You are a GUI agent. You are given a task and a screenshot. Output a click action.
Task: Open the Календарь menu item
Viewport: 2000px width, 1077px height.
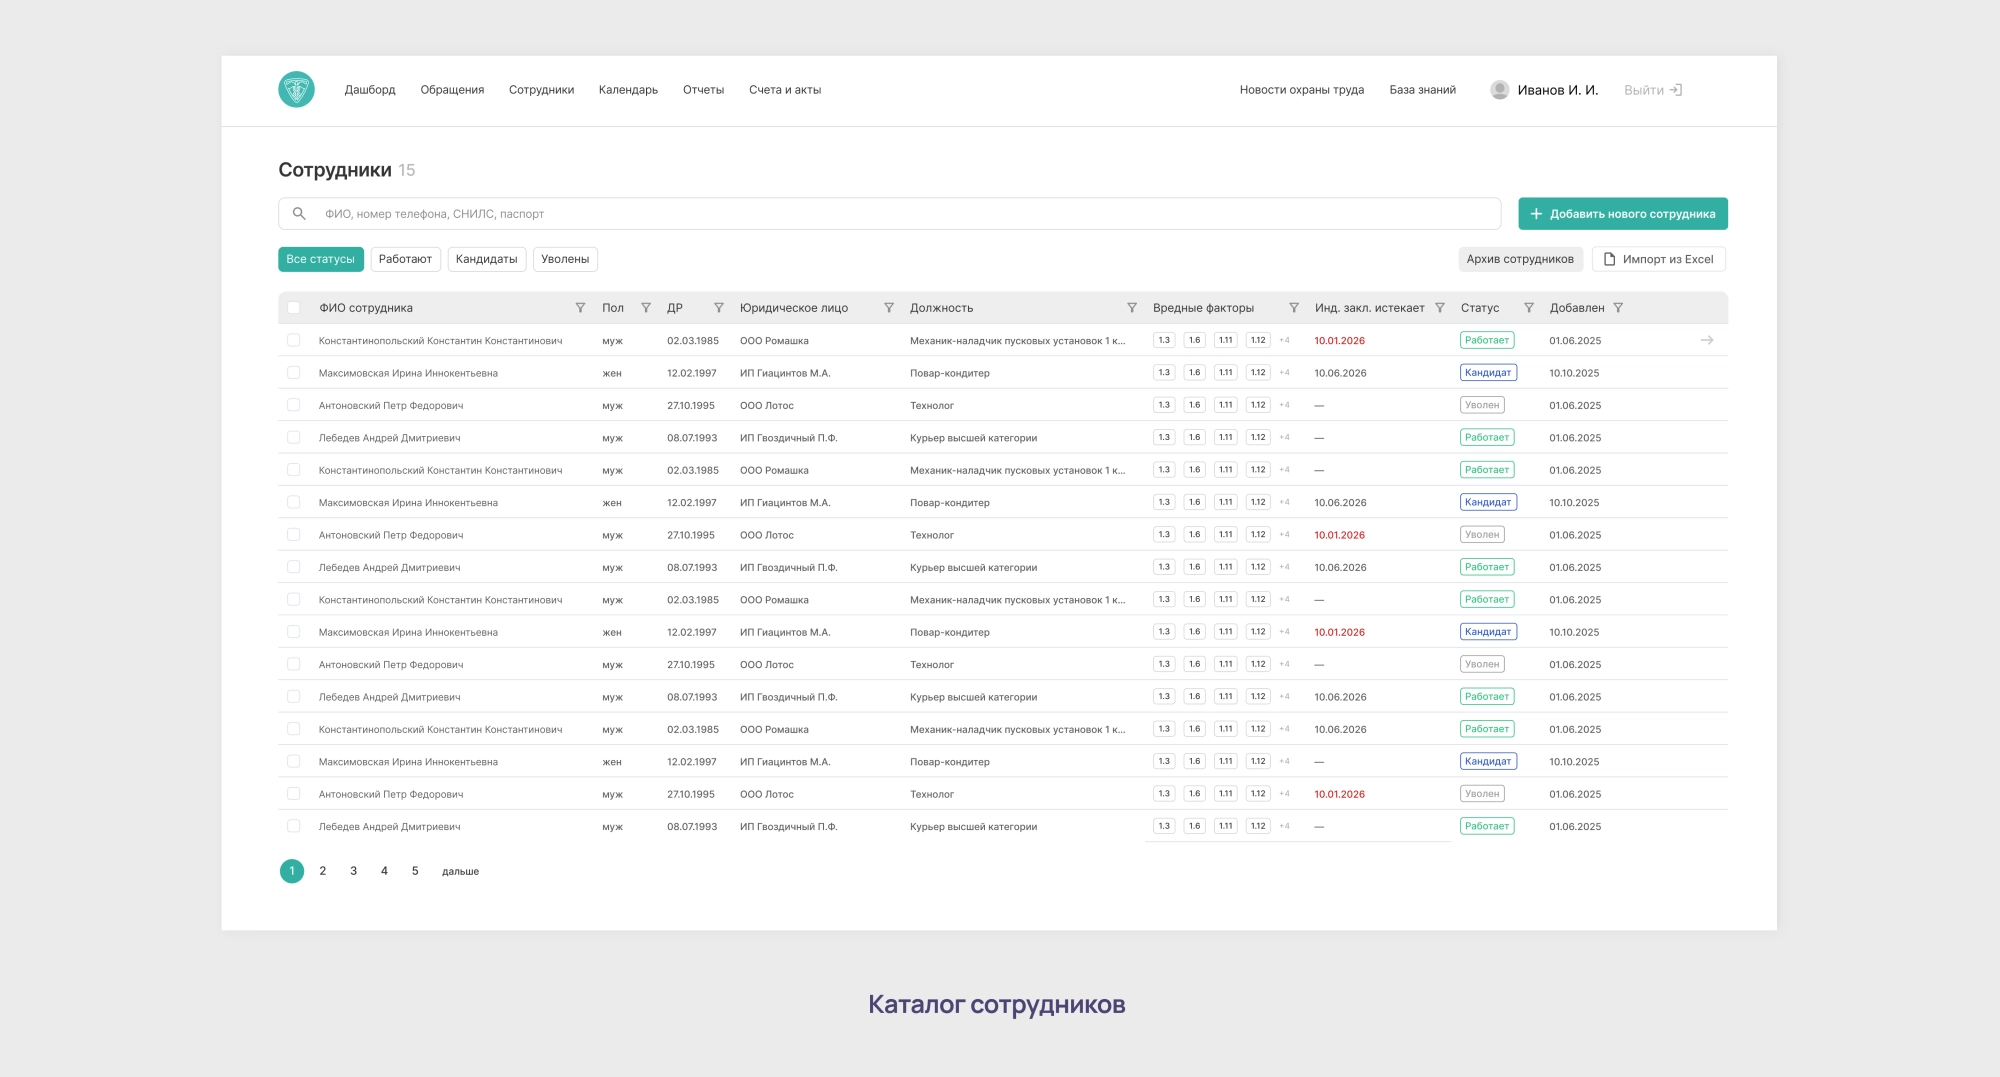[628, 90]
